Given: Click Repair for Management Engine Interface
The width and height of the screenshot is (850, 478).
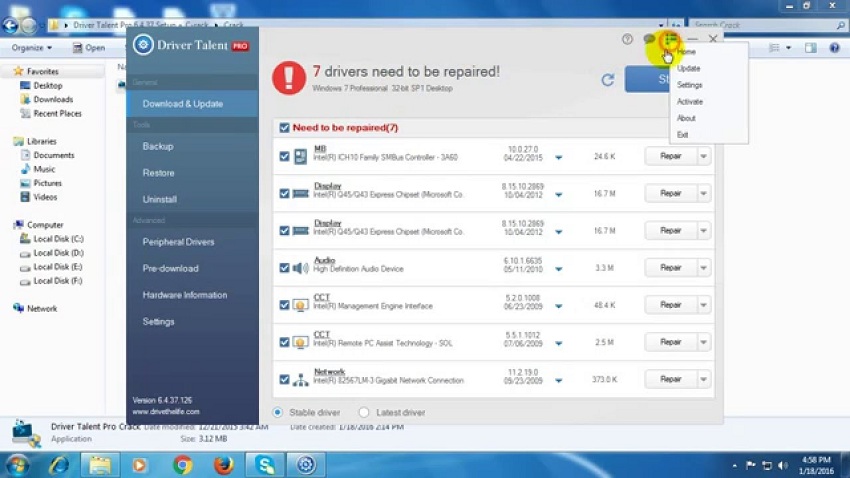Looking at the screenshot, I should pos(671,305).
